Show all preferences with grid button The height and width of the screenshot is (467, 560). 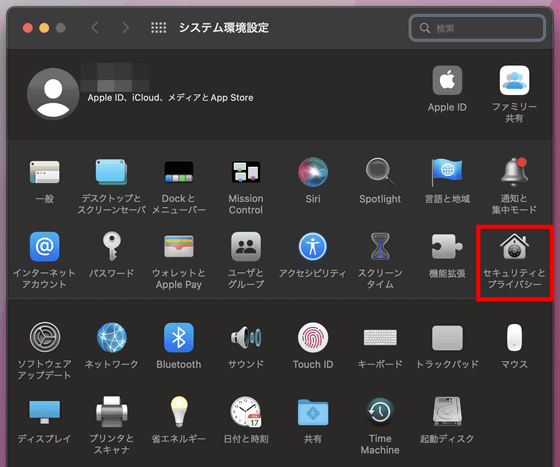click(158, 27)
